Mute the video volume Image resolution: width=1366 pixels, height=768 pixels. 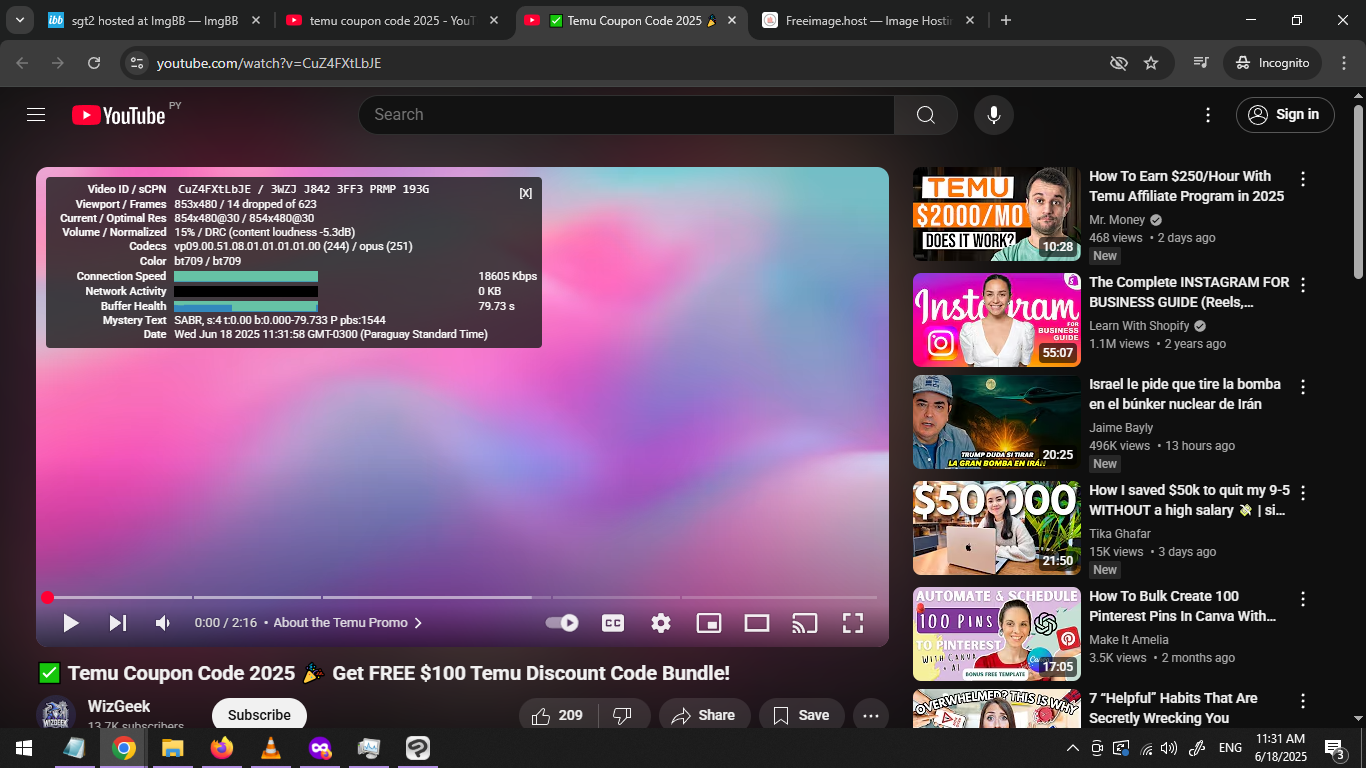tap(163, 623)
